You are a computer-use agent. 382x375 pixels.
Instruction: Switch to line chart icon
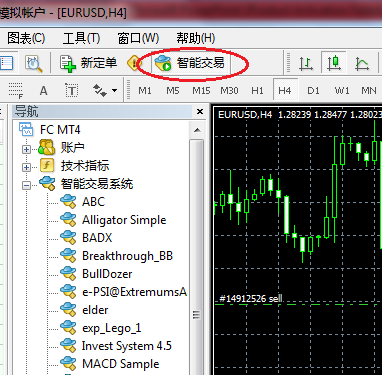point(361,63)
